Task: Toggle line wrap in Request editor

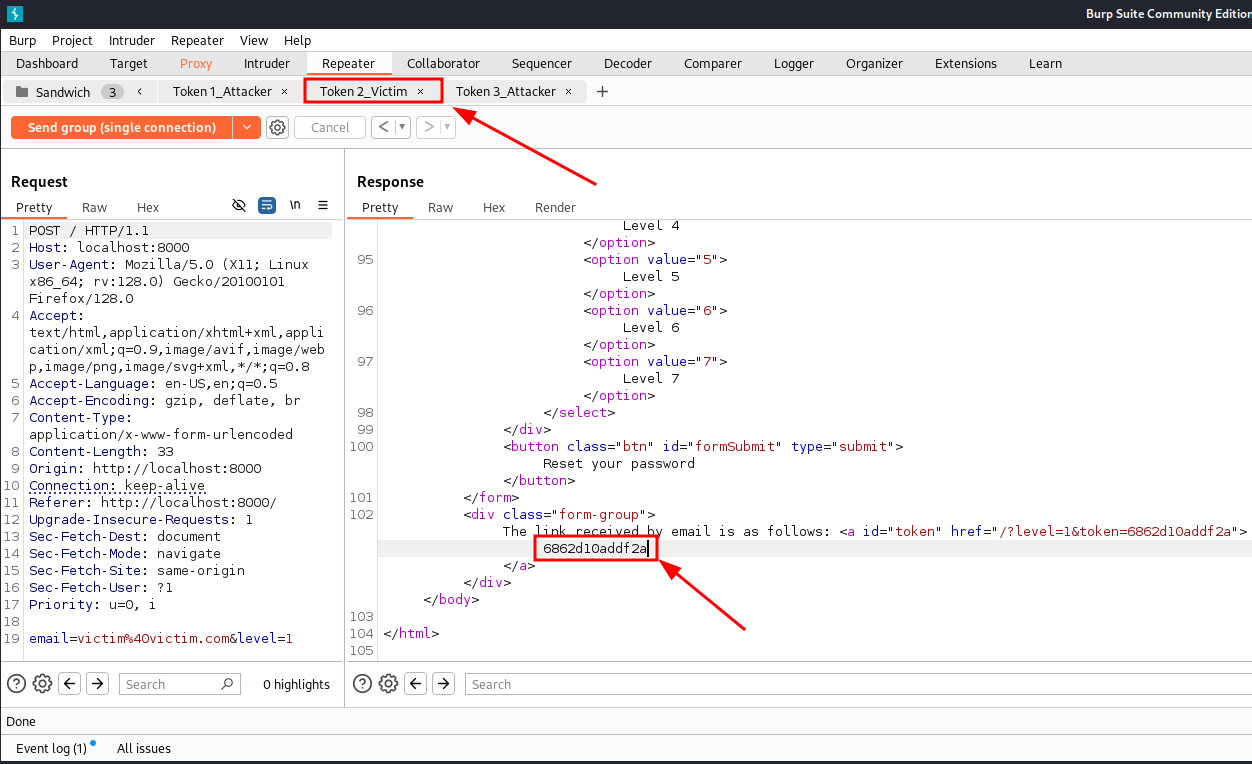Action: [267, 205]
